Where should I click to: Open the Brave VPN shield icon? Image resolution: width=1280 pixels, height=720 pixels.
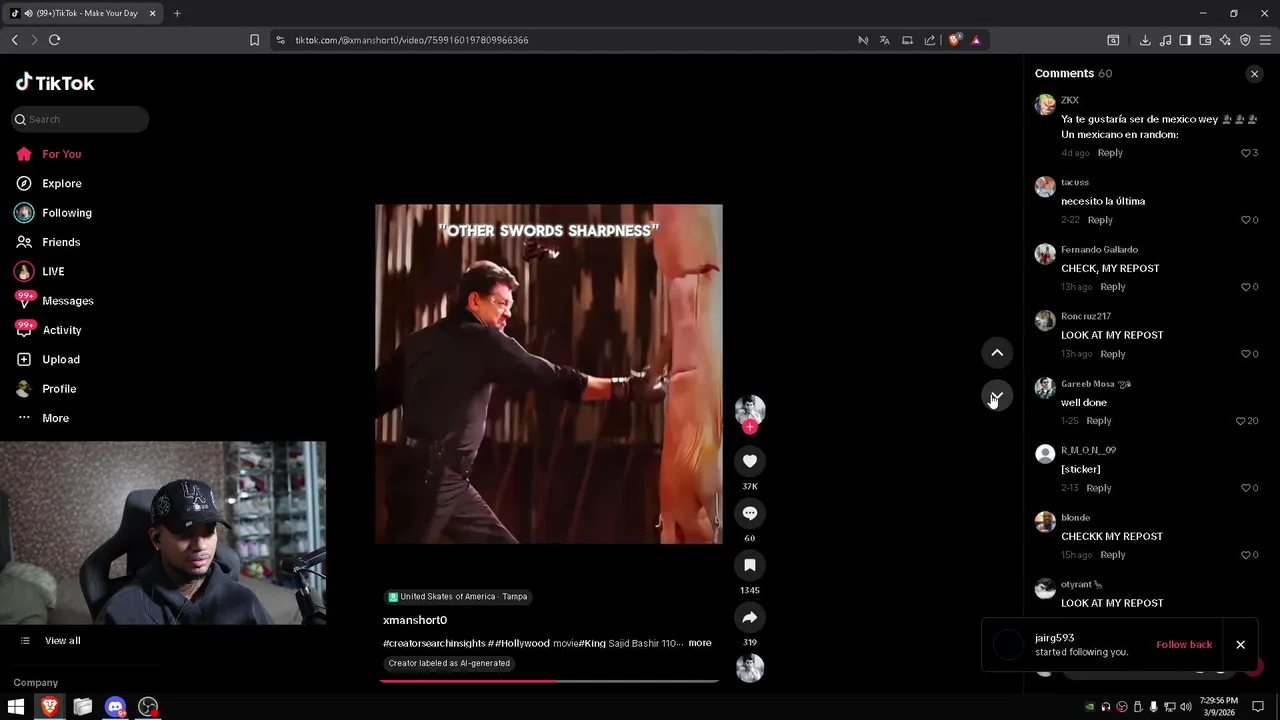[x=1245, y=40]
